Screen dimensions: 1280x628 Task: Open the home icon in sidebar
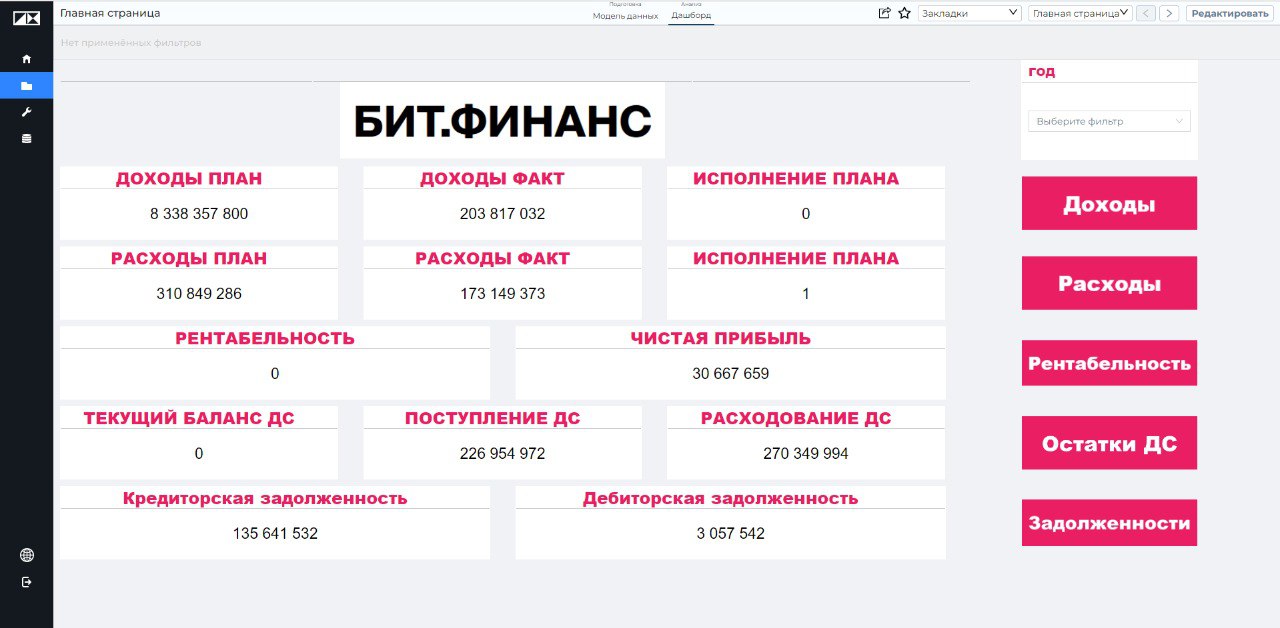26,59
